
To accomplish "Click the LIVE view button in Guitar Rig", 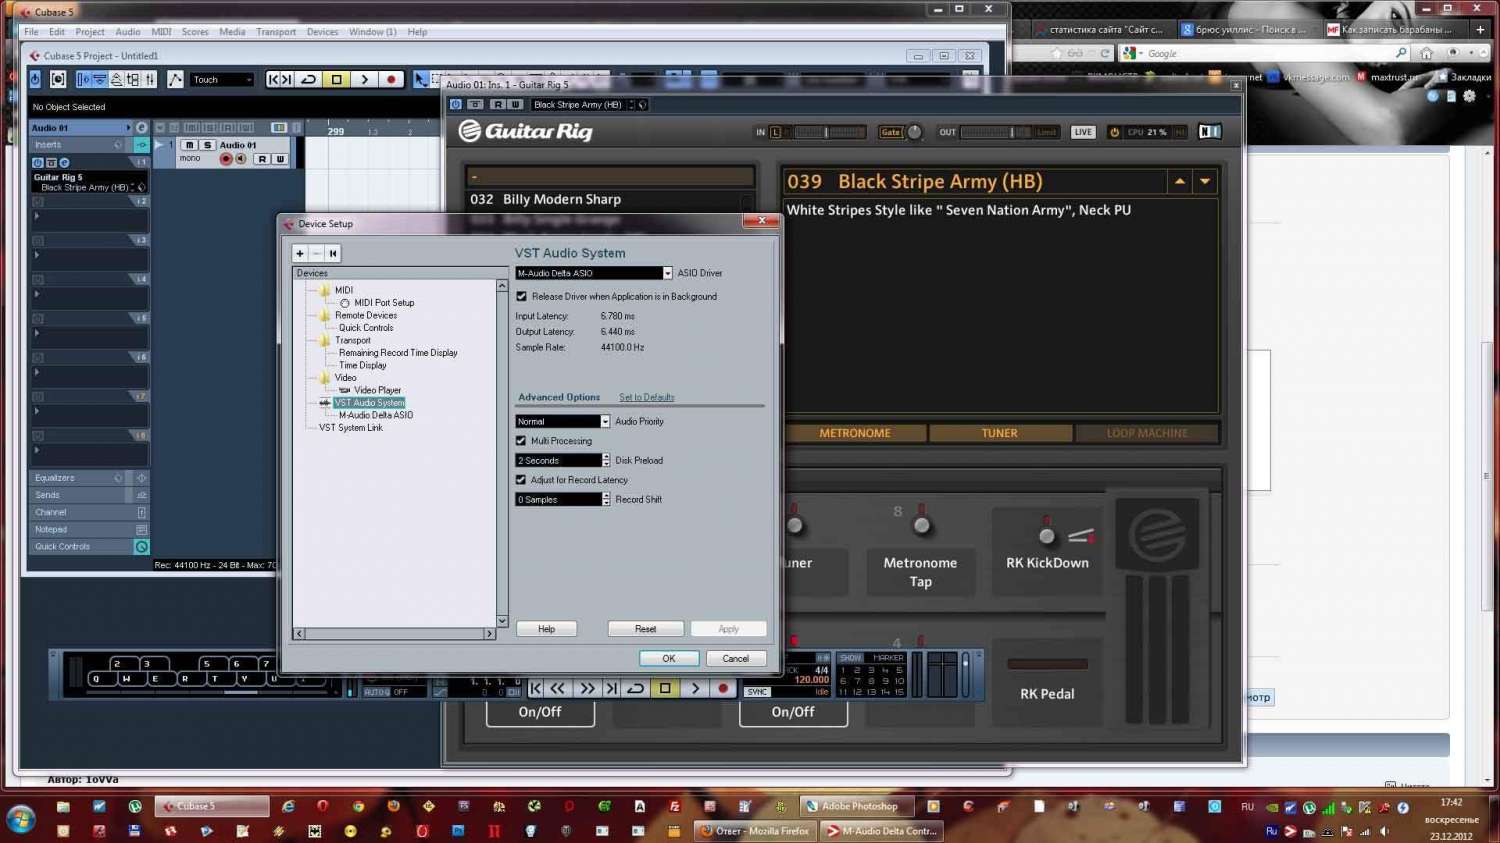I will point(1083,132).
